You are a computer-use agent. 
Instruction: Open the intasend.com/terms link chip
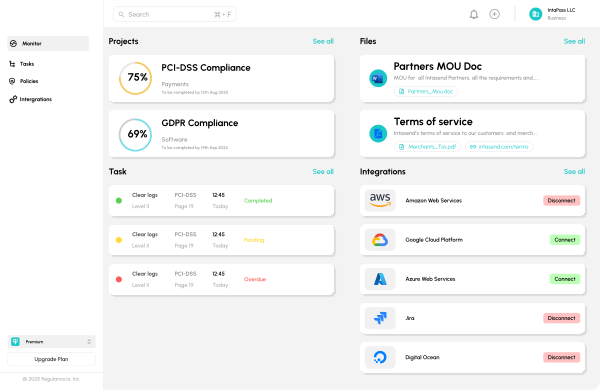(499, 147)
